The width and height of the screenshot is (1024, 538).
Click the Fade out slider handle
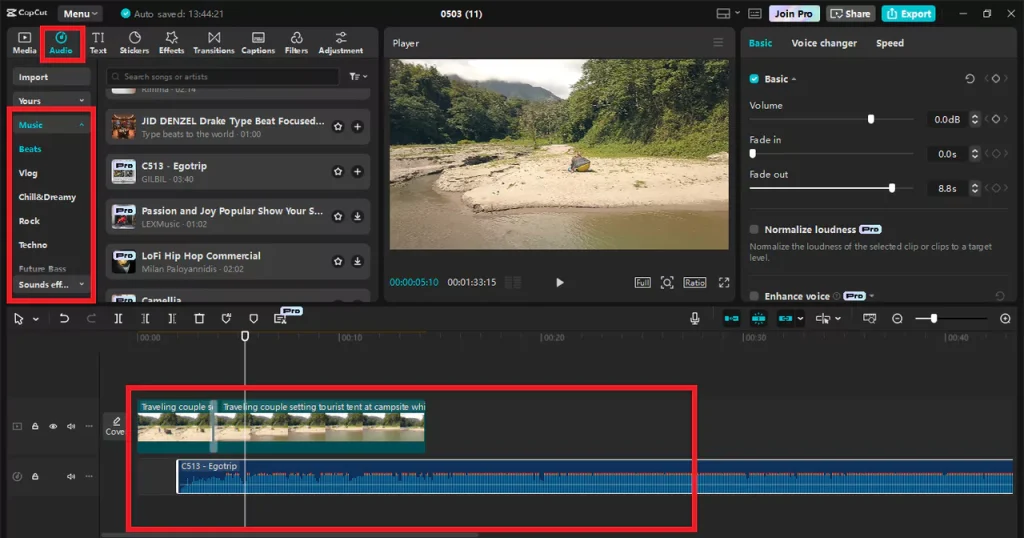click(x=892, y=188)
